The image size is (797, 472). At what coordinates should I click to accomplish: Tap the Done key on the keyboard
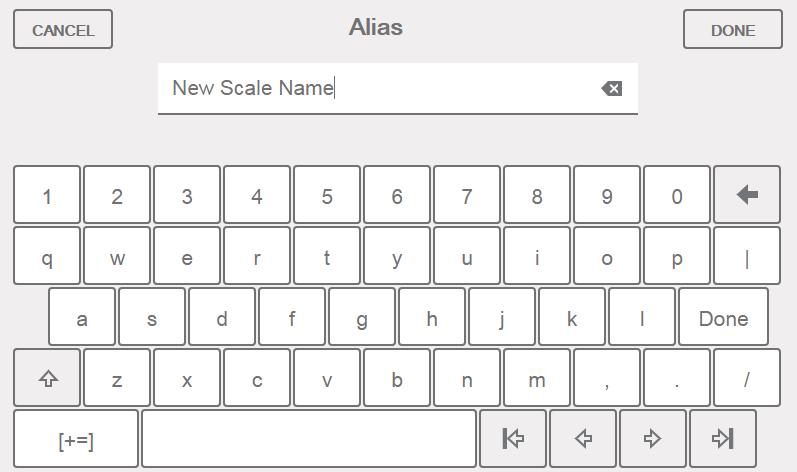(x=723, y=317)
